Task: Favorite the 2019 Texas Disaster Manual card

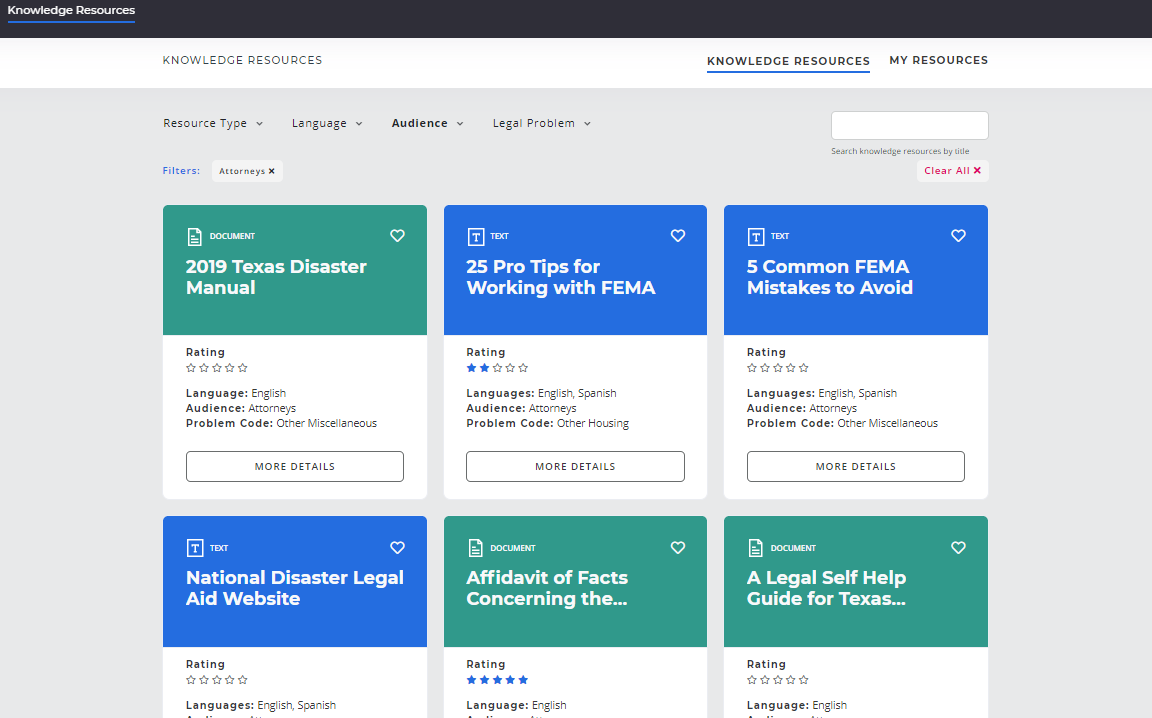Action: (397, 236)
